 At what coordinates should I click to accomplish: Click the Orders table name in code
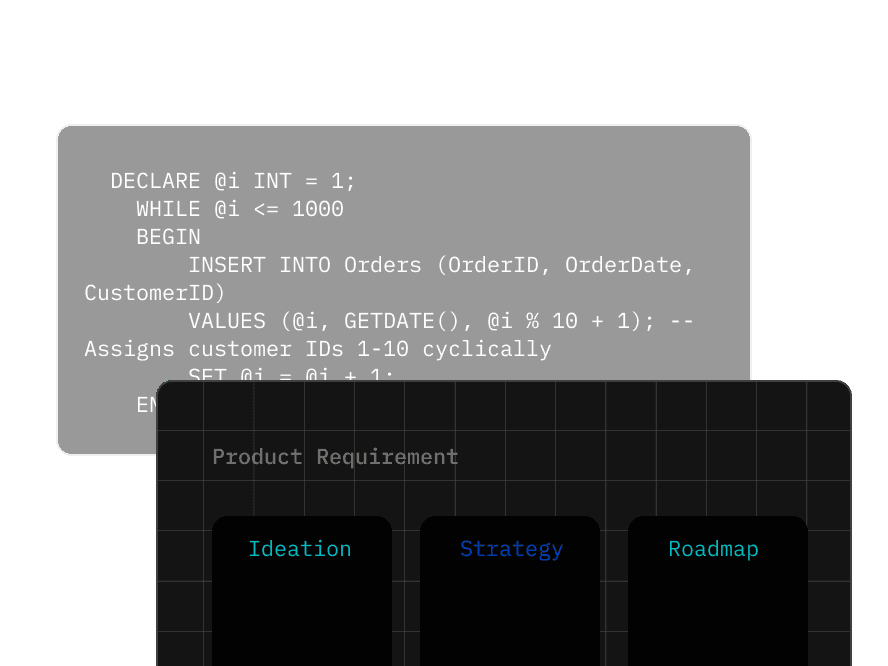coord(383,265)
